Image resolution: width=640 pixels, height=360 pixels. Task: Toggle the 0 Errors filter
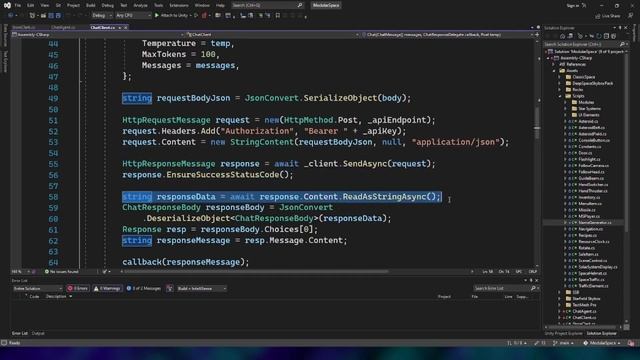click(x=78, y=289)
